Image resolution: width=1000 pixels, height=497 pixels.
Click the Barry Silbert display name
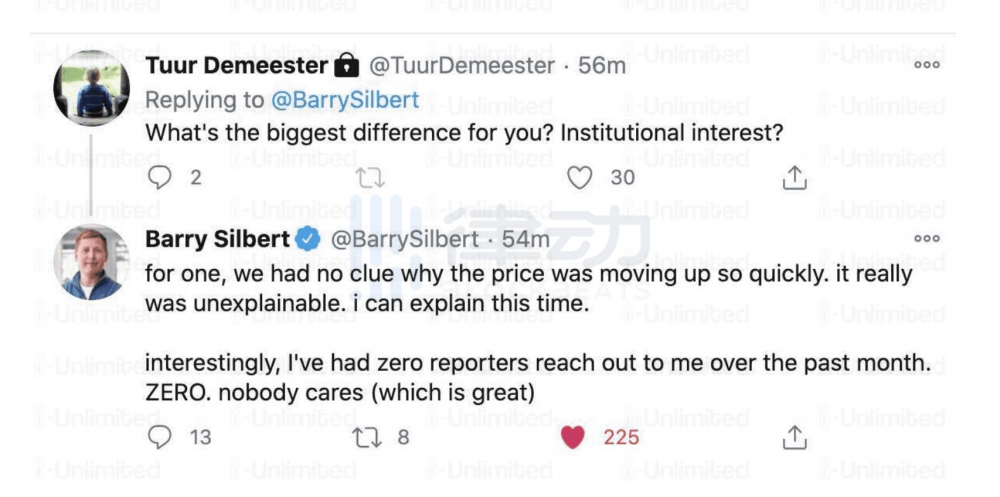click(217, 240)
